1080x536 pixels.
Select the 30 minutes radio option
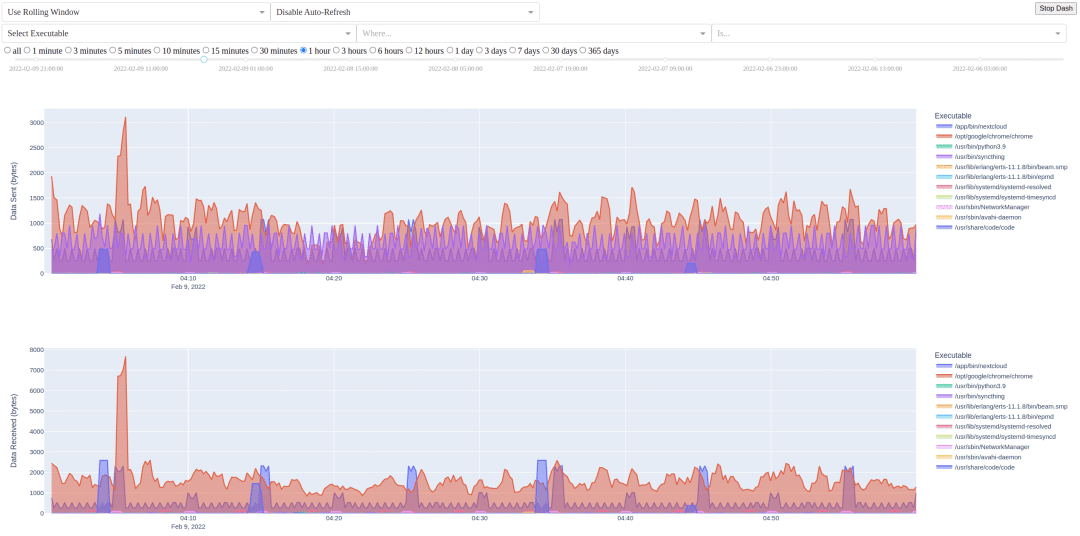tap(255, 50)
